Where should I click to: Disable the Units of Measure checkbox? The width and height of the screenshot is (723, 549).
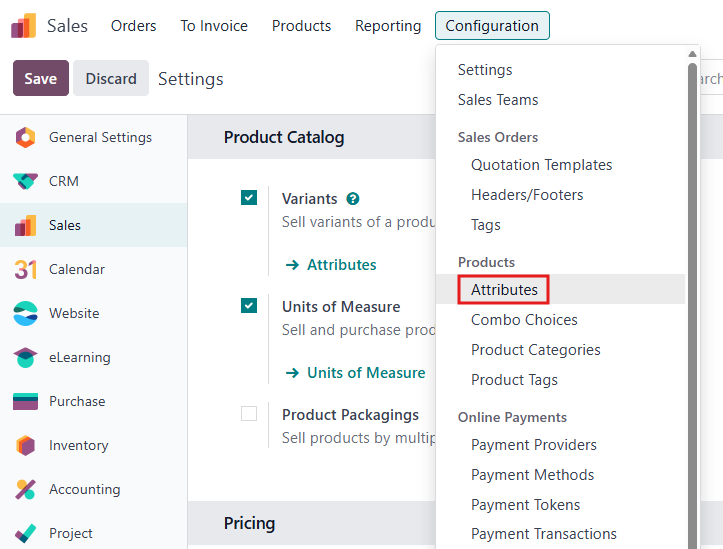249,306
